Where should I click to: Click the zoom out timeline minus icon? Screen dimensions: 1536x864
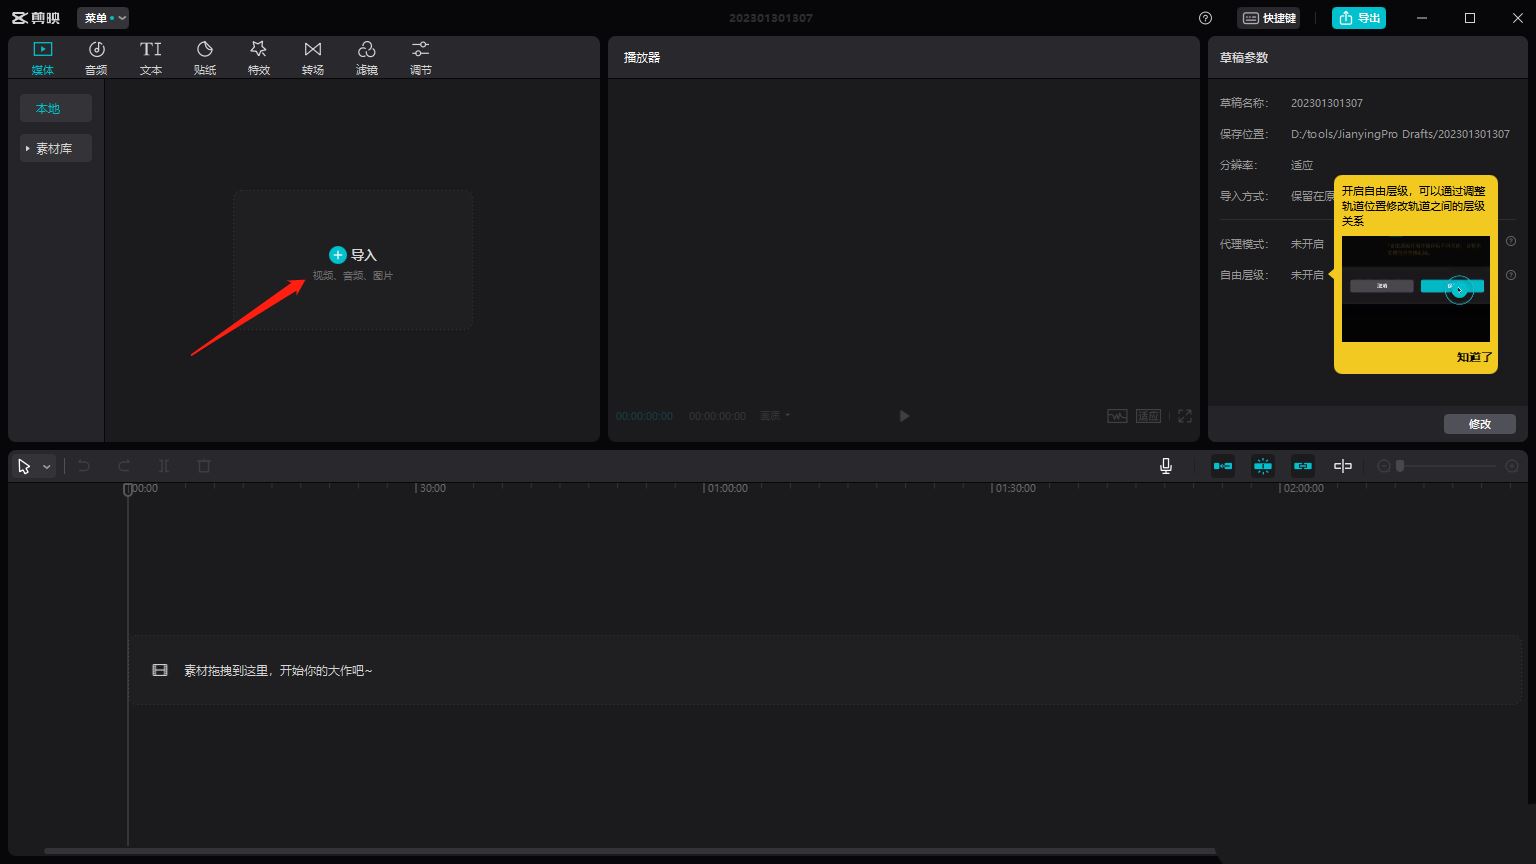[x=1384, y=466]
